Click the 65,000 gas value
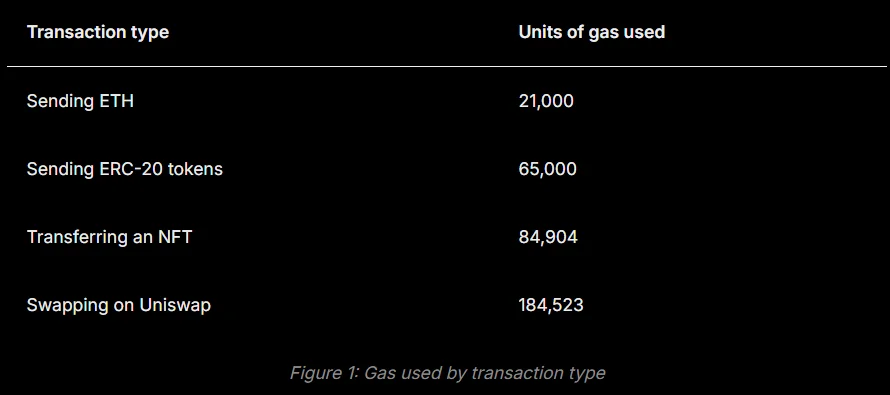The height and width of the screenshot is (395, 890). coord(547,169)
